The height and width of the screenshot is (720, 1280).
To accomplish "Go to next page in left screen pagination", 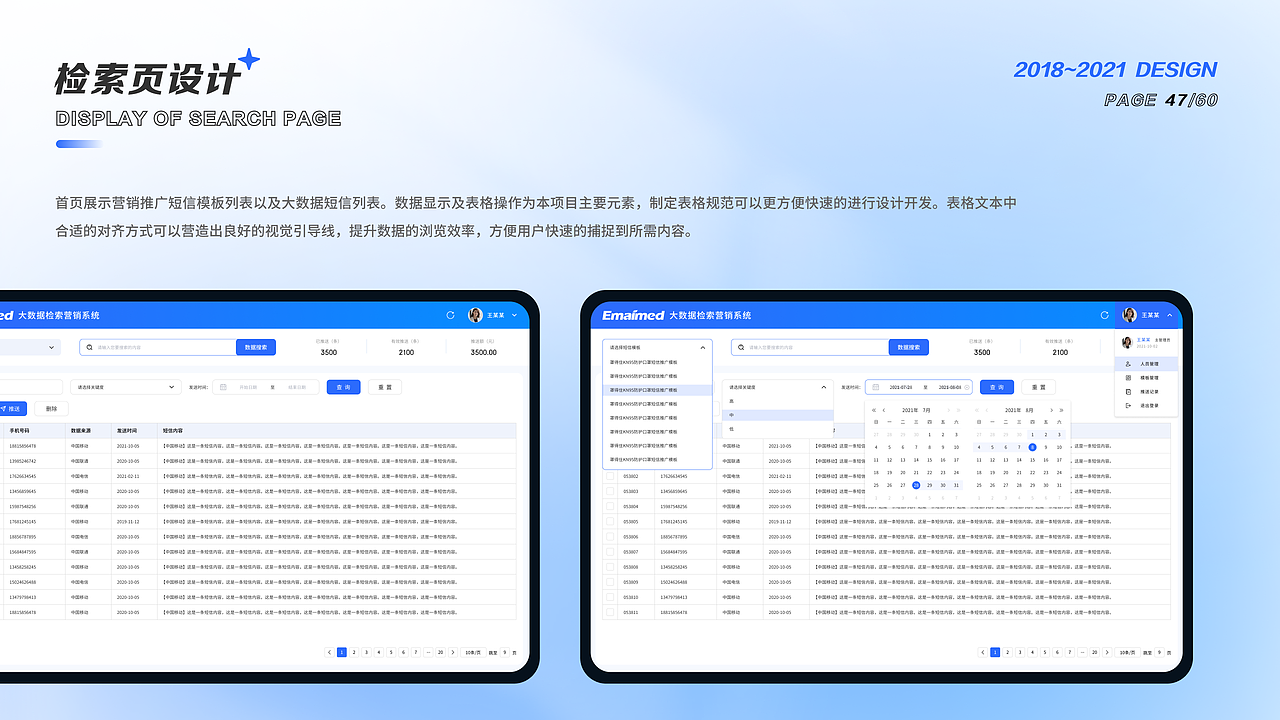I will coord(453,652).
